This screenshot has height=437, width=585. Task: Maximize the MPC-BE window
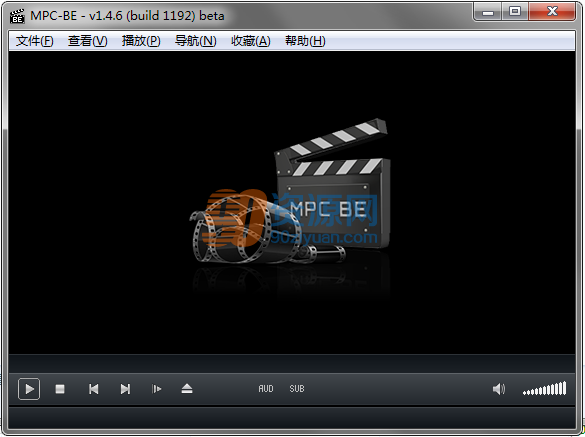[x=515, y=12]
